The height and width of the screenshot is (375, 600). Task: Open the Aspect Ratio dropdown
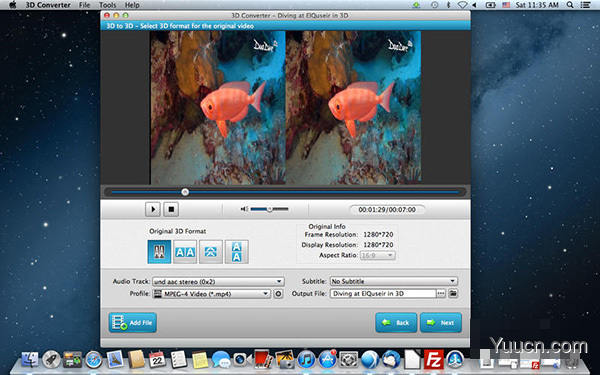tap(378, 255)
